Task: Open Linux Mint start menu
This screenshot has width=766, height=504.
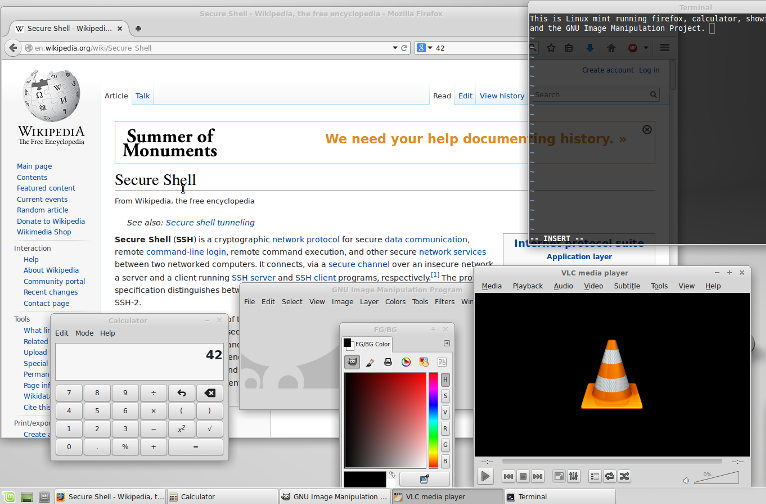Action: pyautogui.click(x=9, y=497)
